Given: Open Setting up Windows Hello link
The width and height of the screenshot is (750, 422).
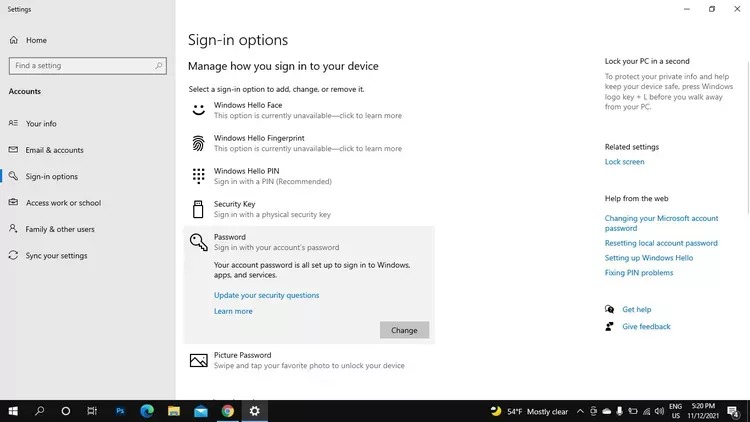Looking at the screenshot, I should [x=649, y=258].
